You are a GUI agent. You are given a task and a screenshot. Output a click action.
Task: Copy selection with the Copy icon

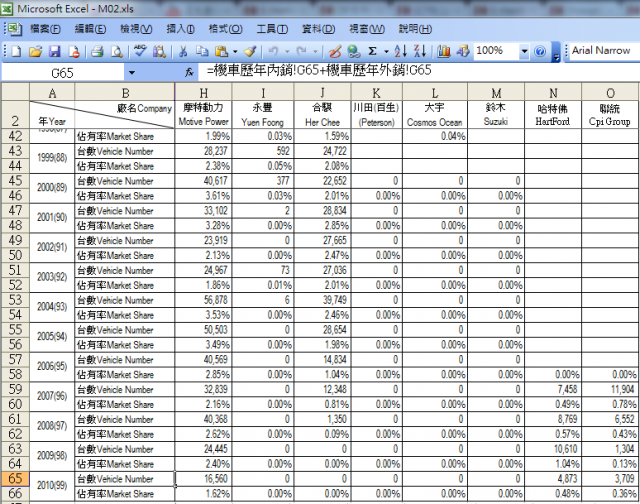tap(202, 51)
